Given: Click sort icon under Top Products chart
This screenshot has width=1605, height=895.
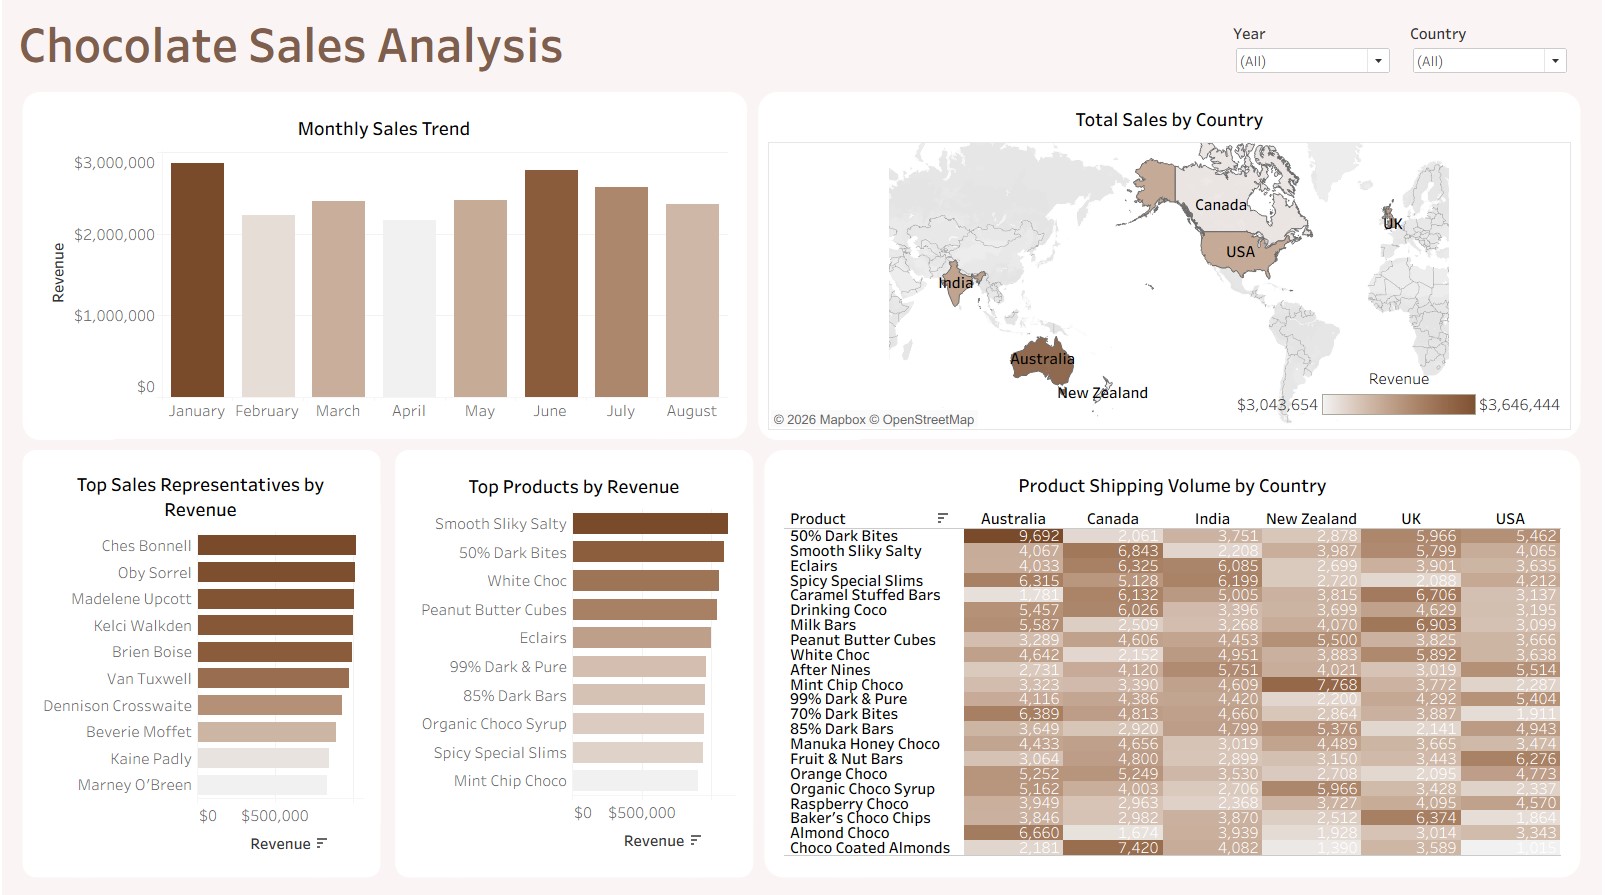Looking at the screenshot, I should point(696,840).
